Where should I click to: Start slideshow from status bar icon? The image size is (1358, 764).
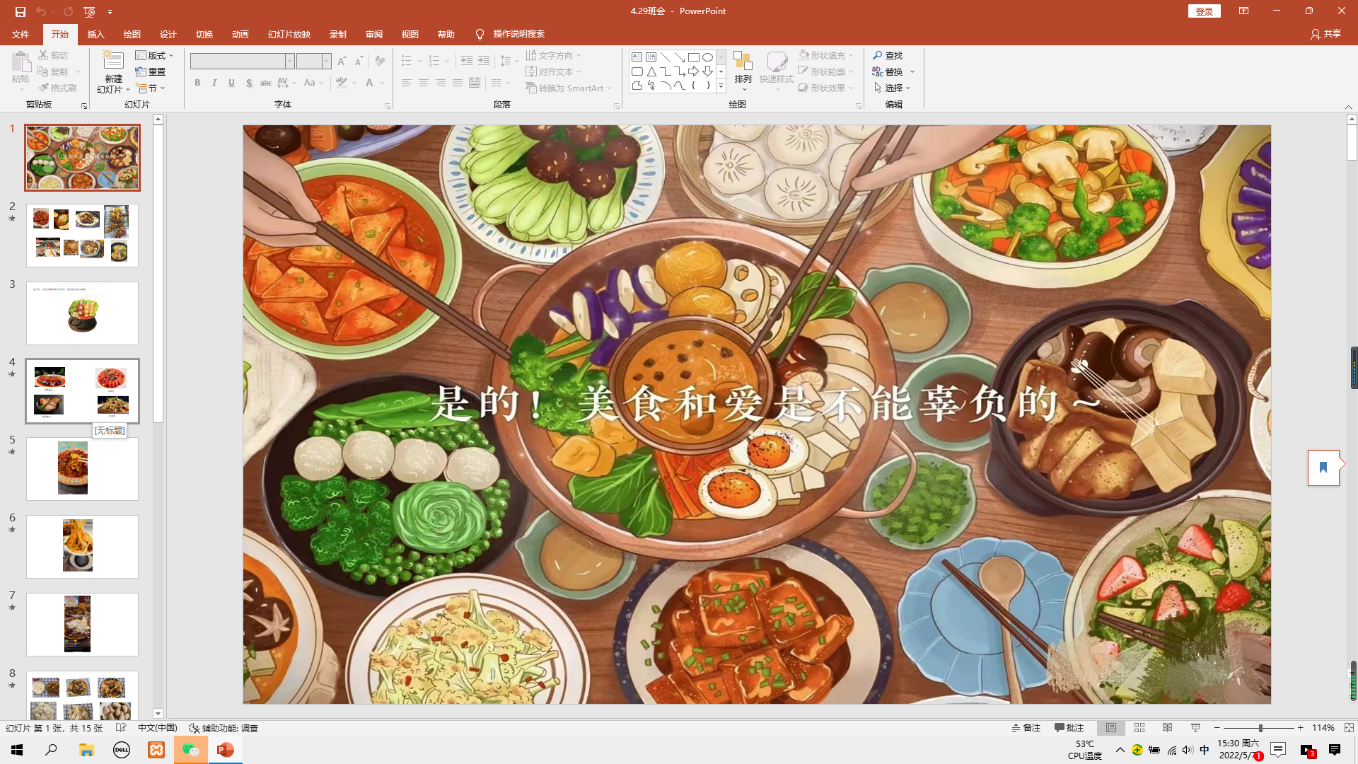click(1195, 728)
